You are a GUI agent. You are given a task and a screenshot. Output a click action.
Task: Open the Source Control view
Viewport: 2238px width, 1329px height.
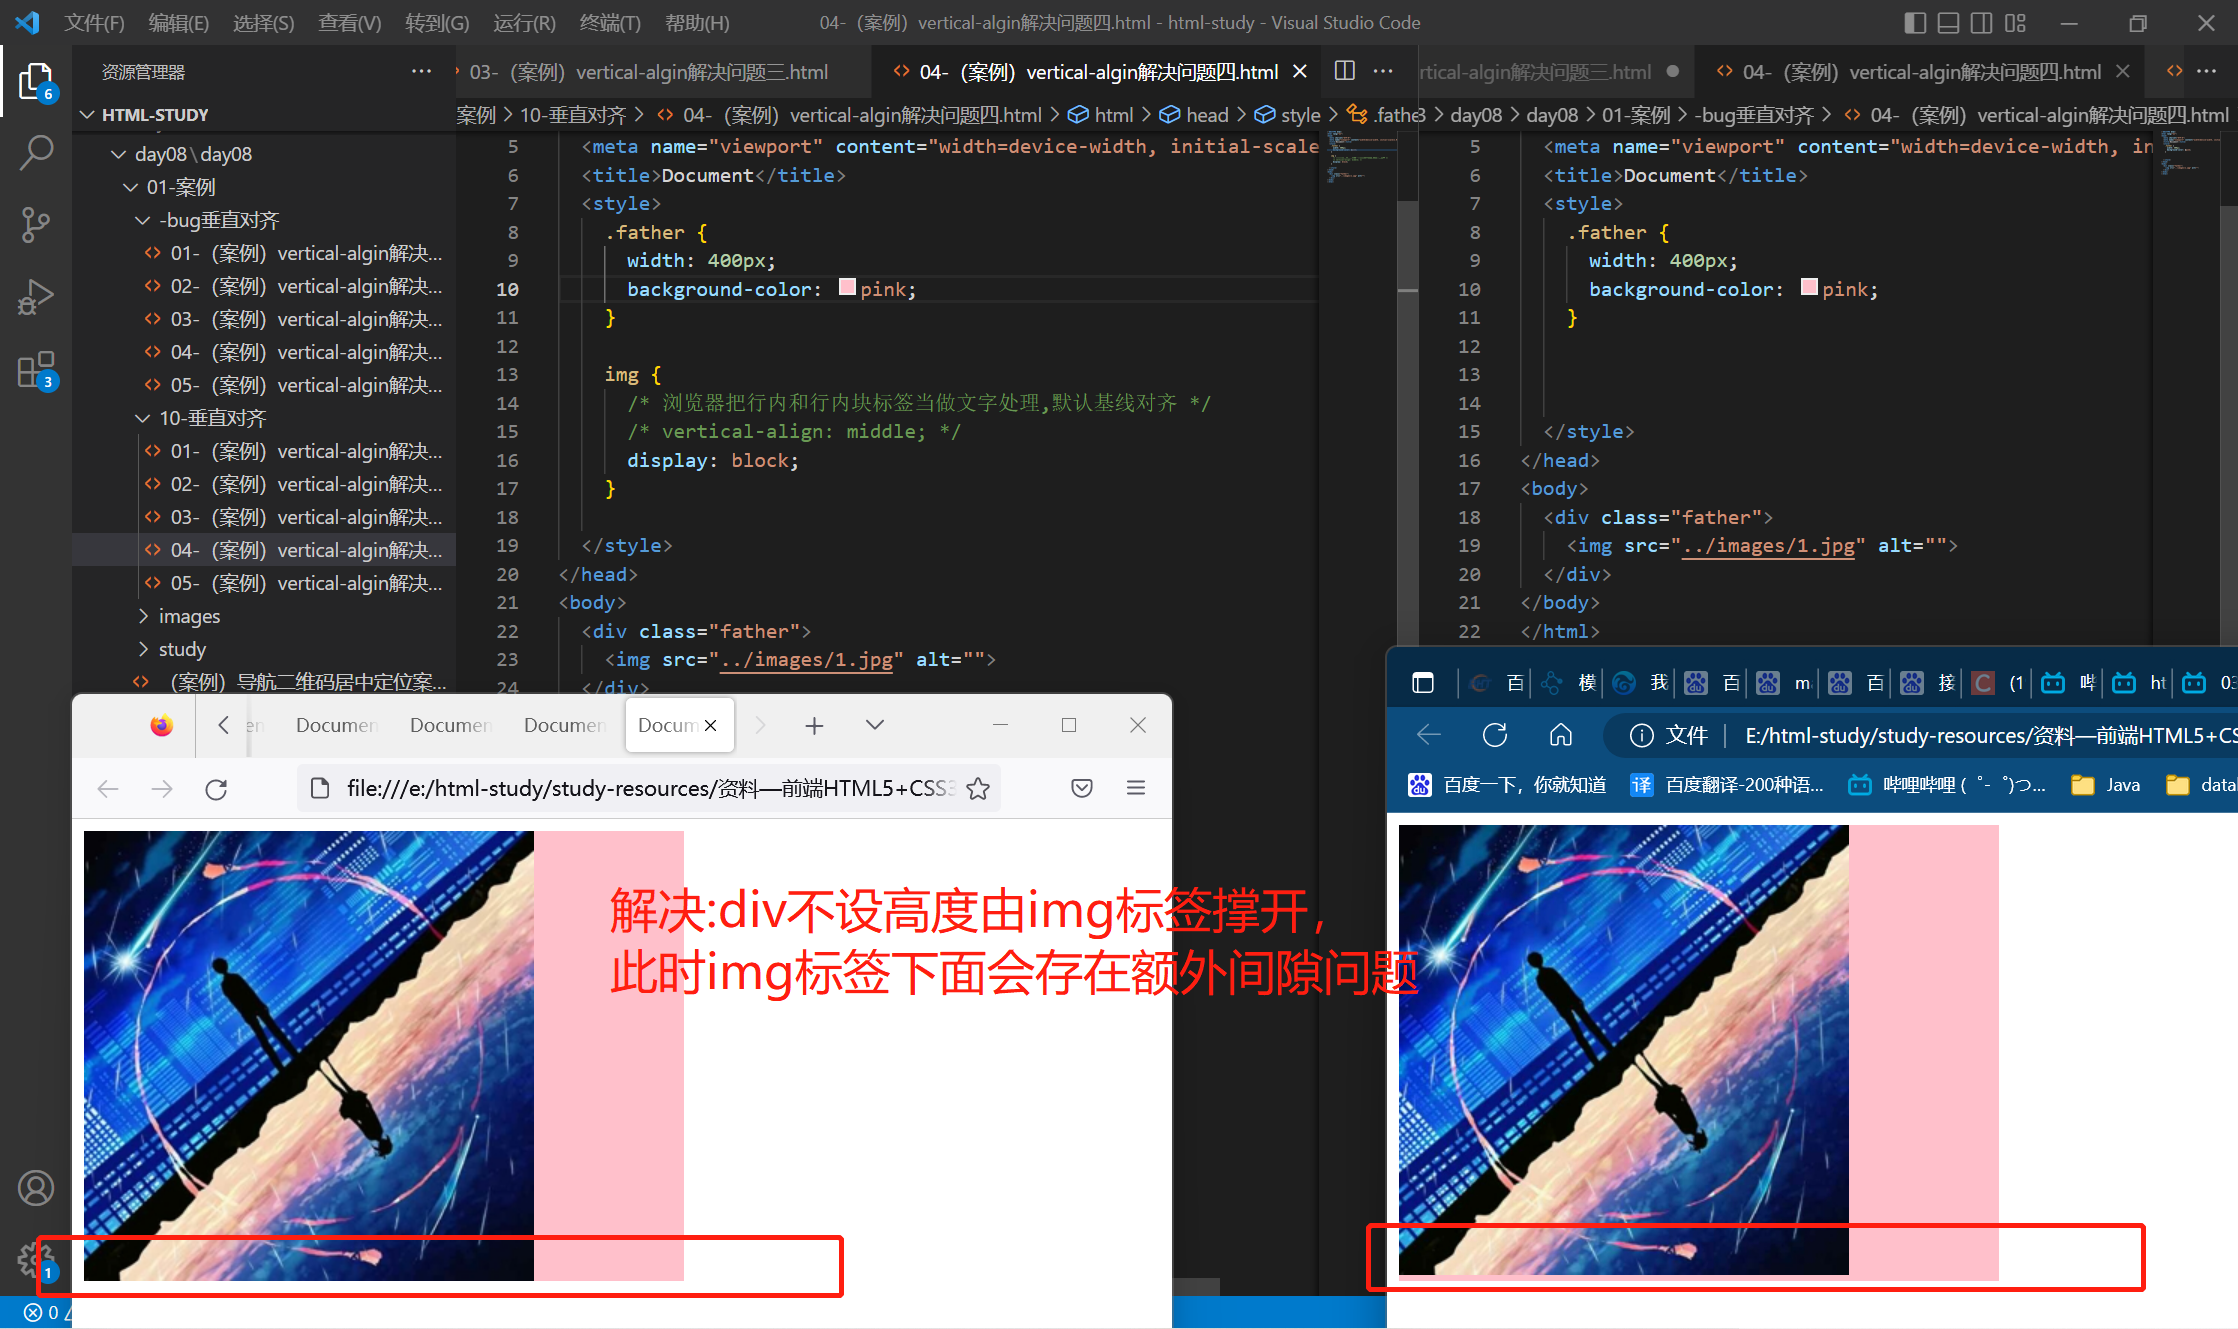36,225
